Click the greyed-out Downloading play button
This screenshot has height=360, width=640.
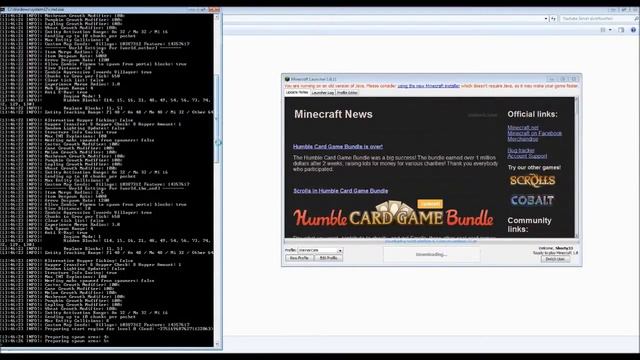[431, 254]
